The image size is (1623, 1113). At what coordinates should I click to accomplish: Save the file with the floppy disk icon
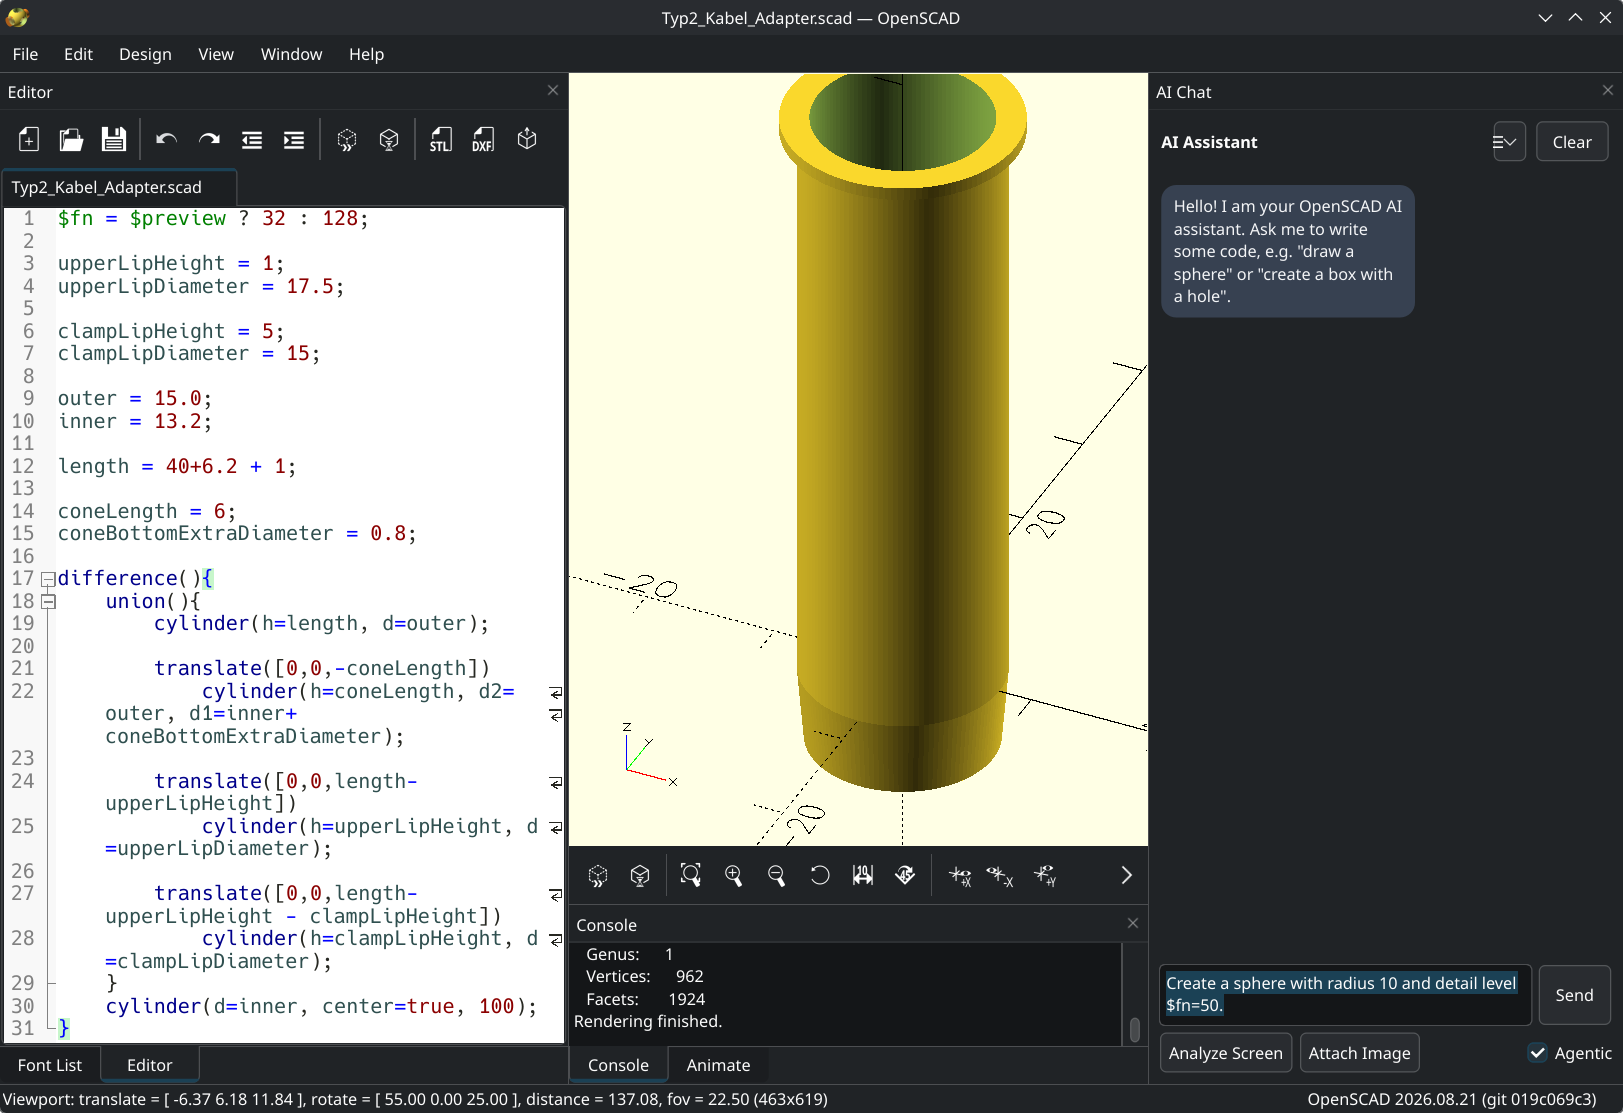114,140
